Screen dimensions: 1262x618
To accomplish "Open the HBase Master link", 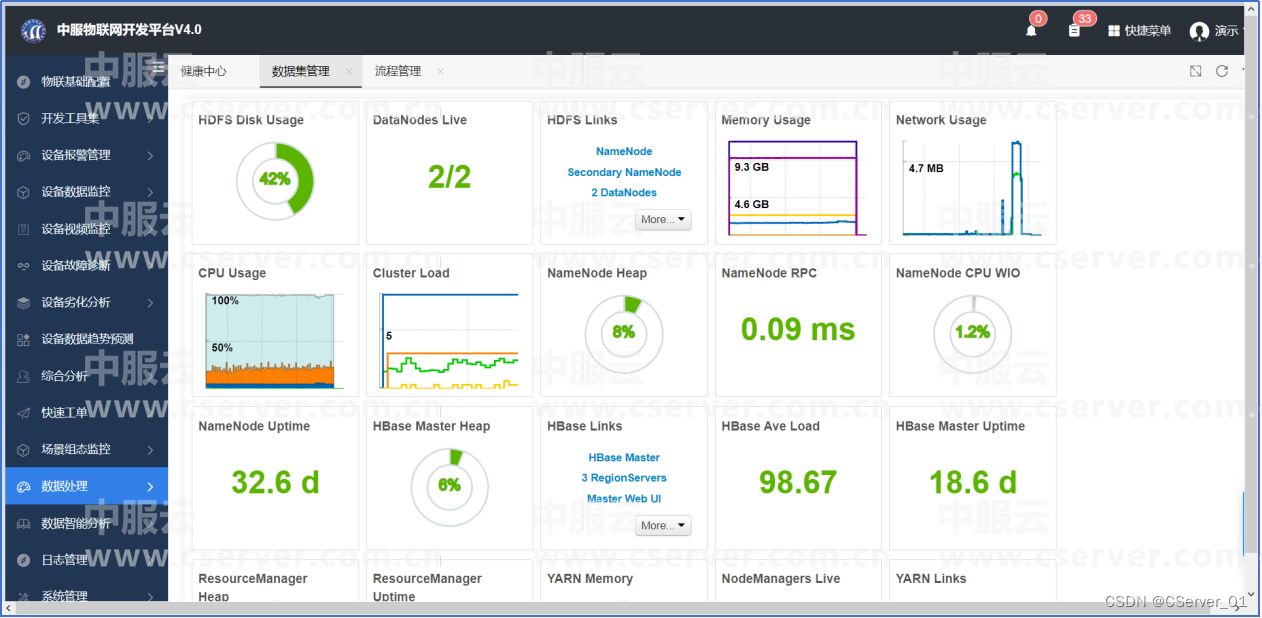I will 624,457.
